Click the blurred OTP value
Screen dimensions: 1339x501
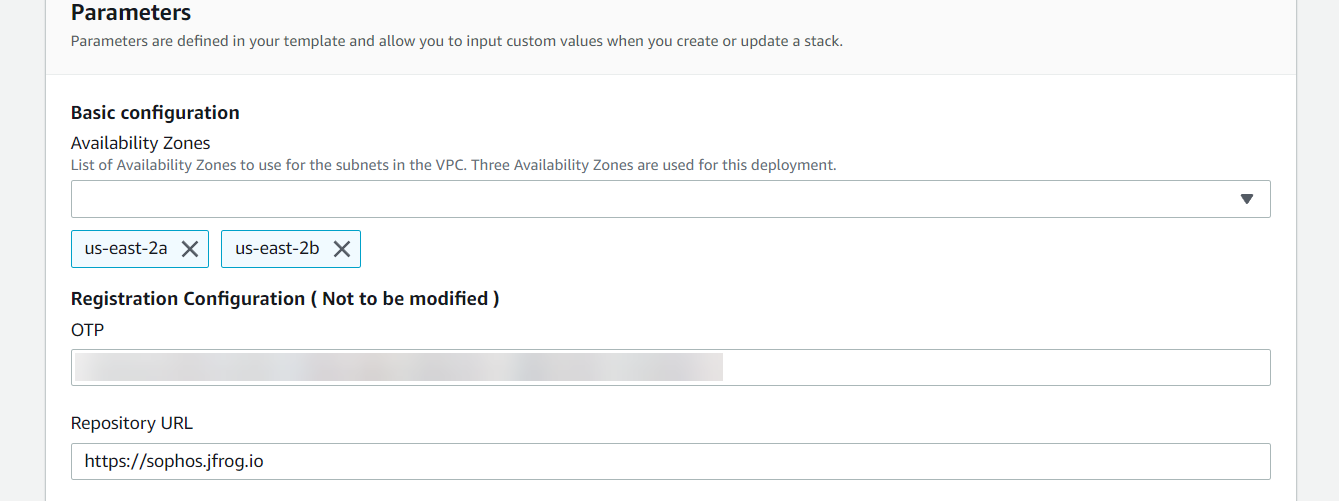(398, 367)
